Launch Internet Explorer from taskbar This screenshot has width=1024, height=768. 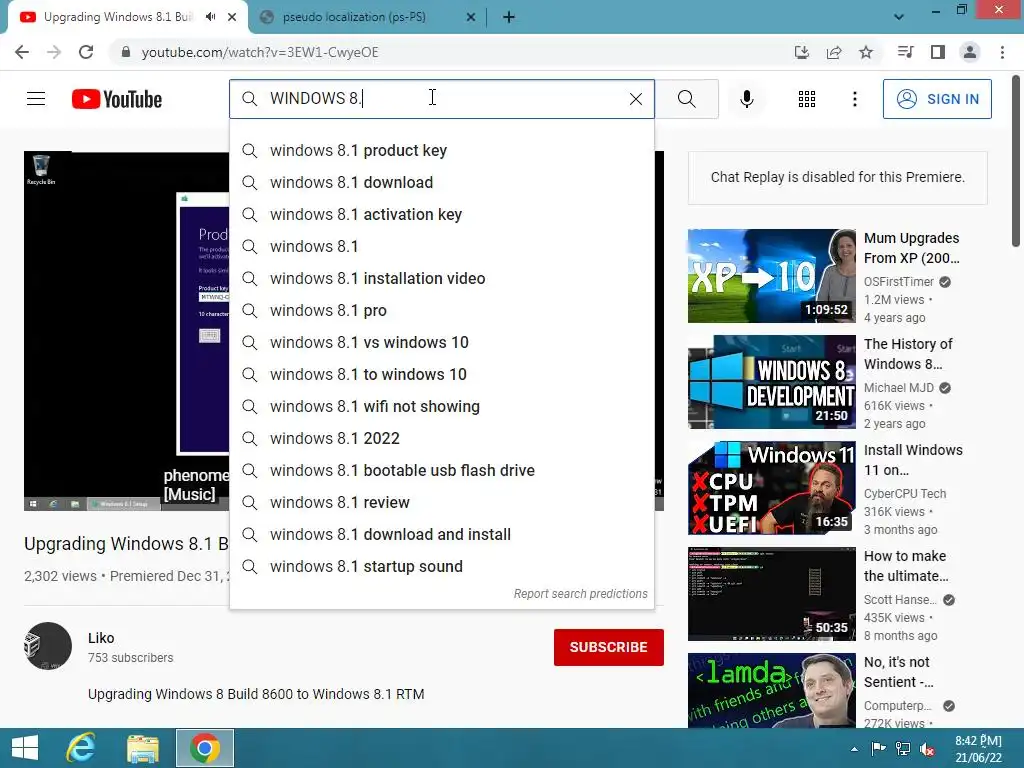coord(81,748)
